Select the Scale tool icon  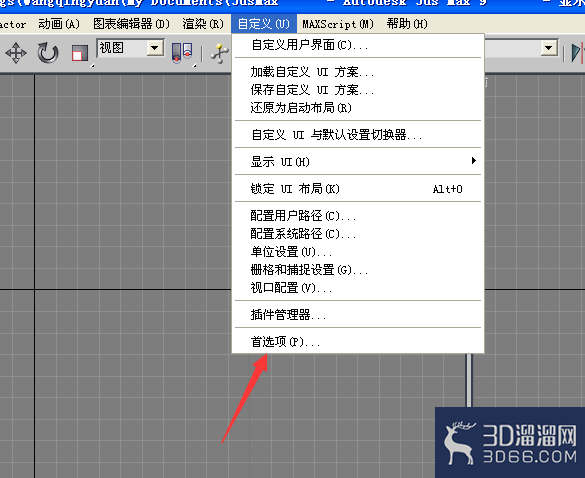click(80, 53)
